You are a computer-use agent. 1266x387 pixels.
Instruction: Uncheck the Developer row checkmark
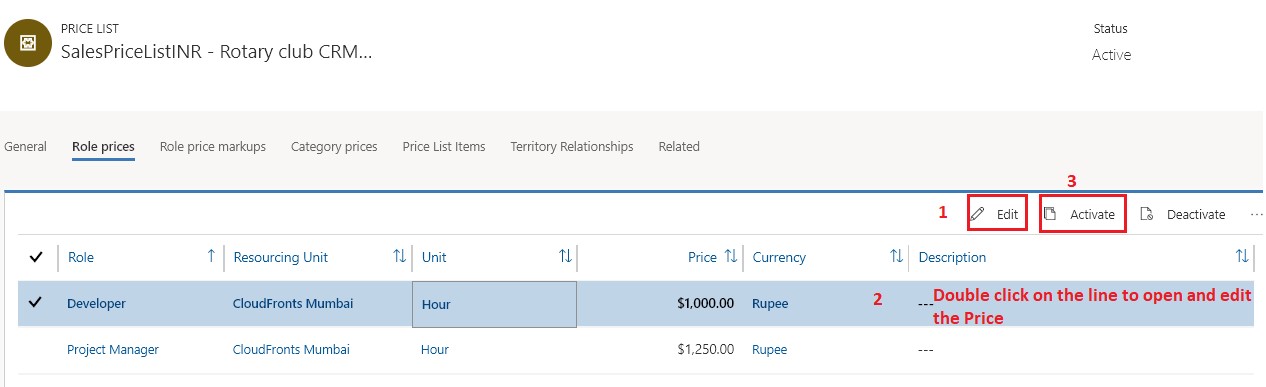point(37,303)
